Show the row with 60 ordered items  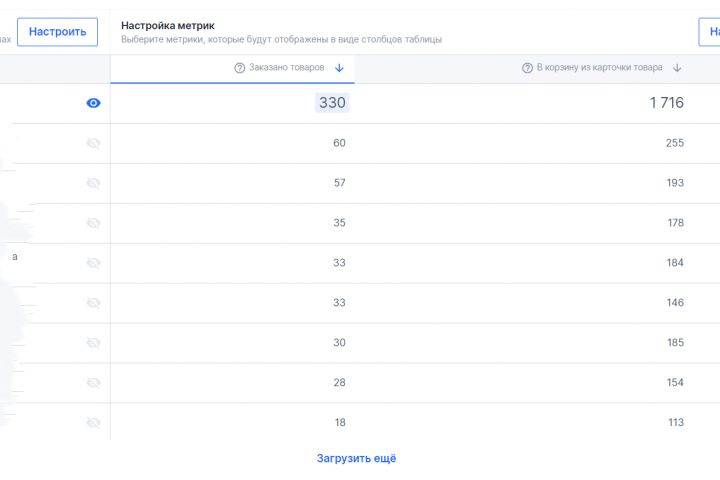tap(94, 143)
